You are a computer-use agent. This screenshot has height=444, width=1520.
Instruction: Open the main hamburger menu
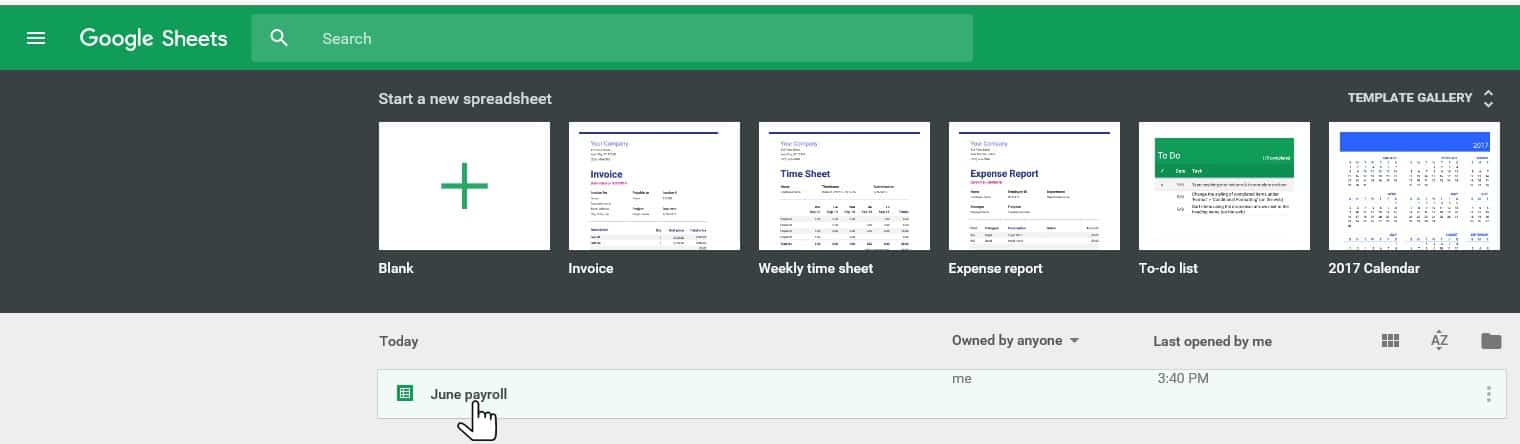36,38
